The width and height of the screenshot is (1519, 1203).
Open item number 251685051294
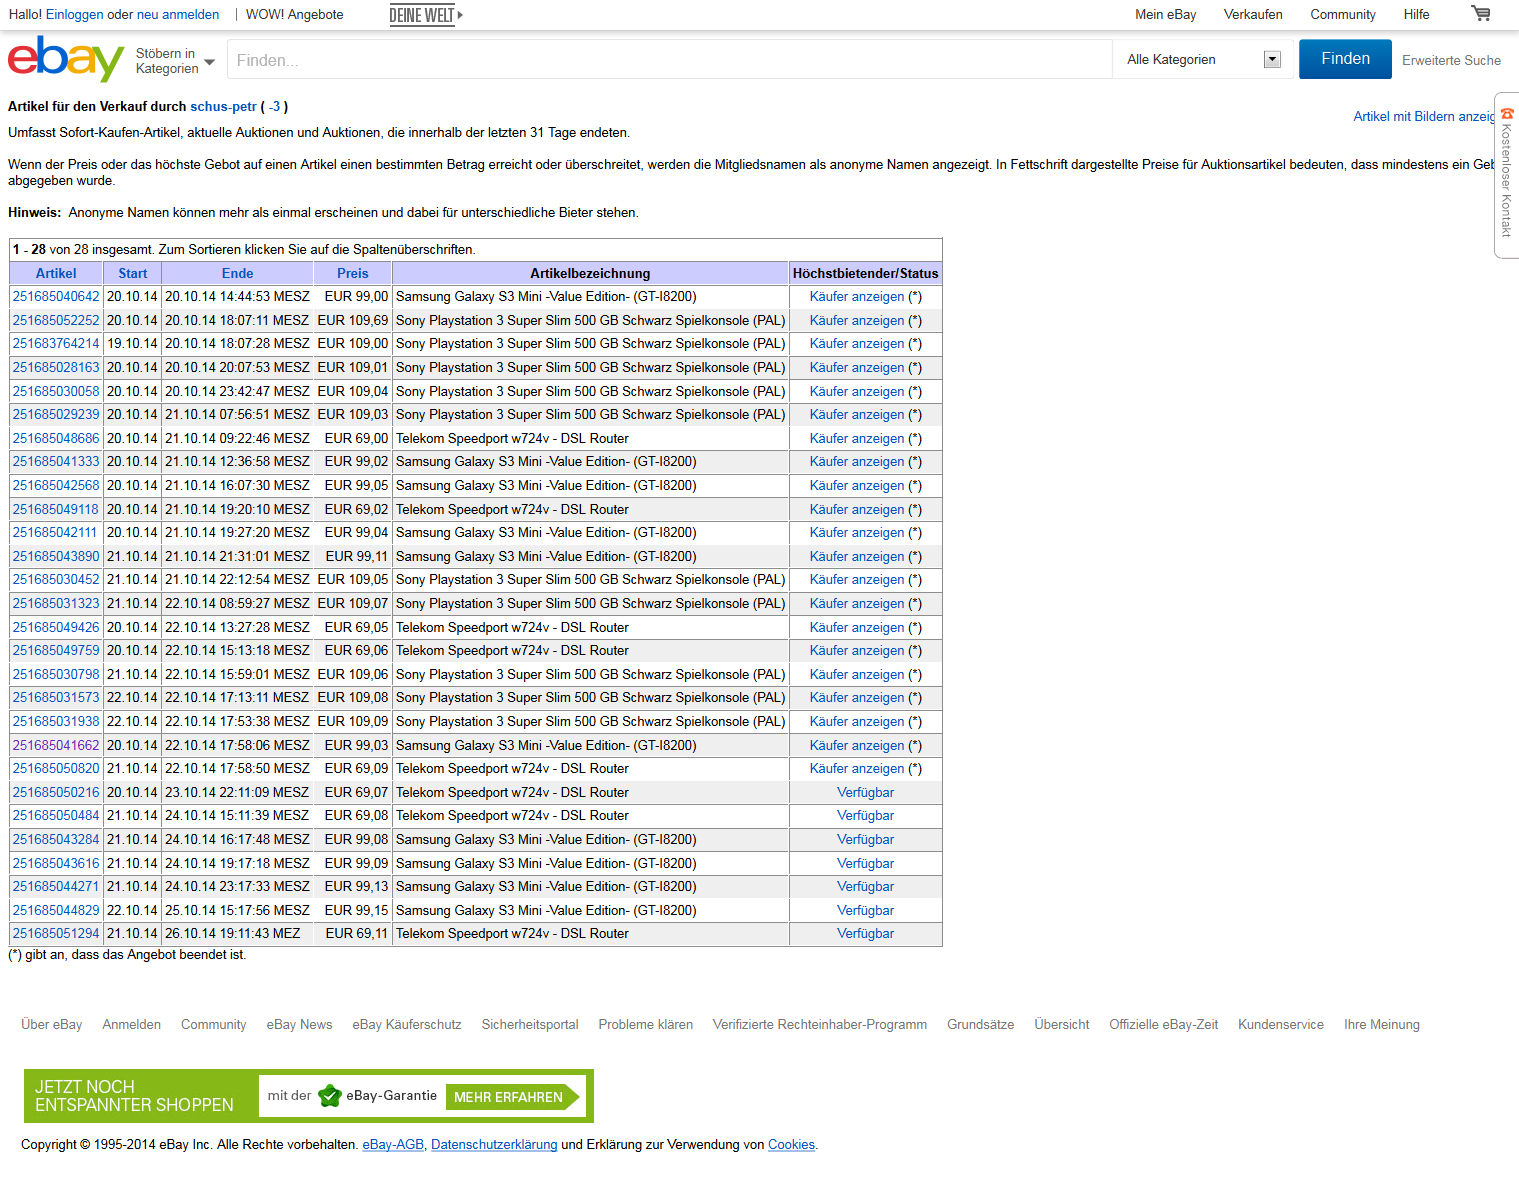point(56,934)
